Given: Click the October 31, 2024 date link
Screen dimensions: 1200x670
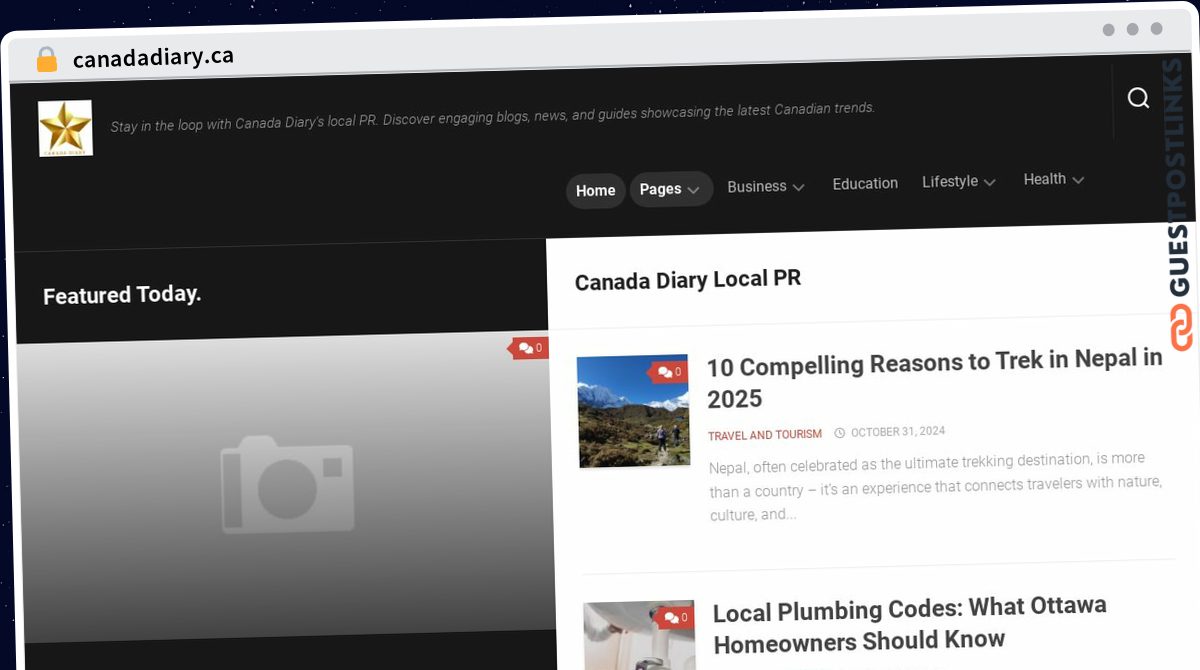Looking at the screenshot, I should pos(898,432).
